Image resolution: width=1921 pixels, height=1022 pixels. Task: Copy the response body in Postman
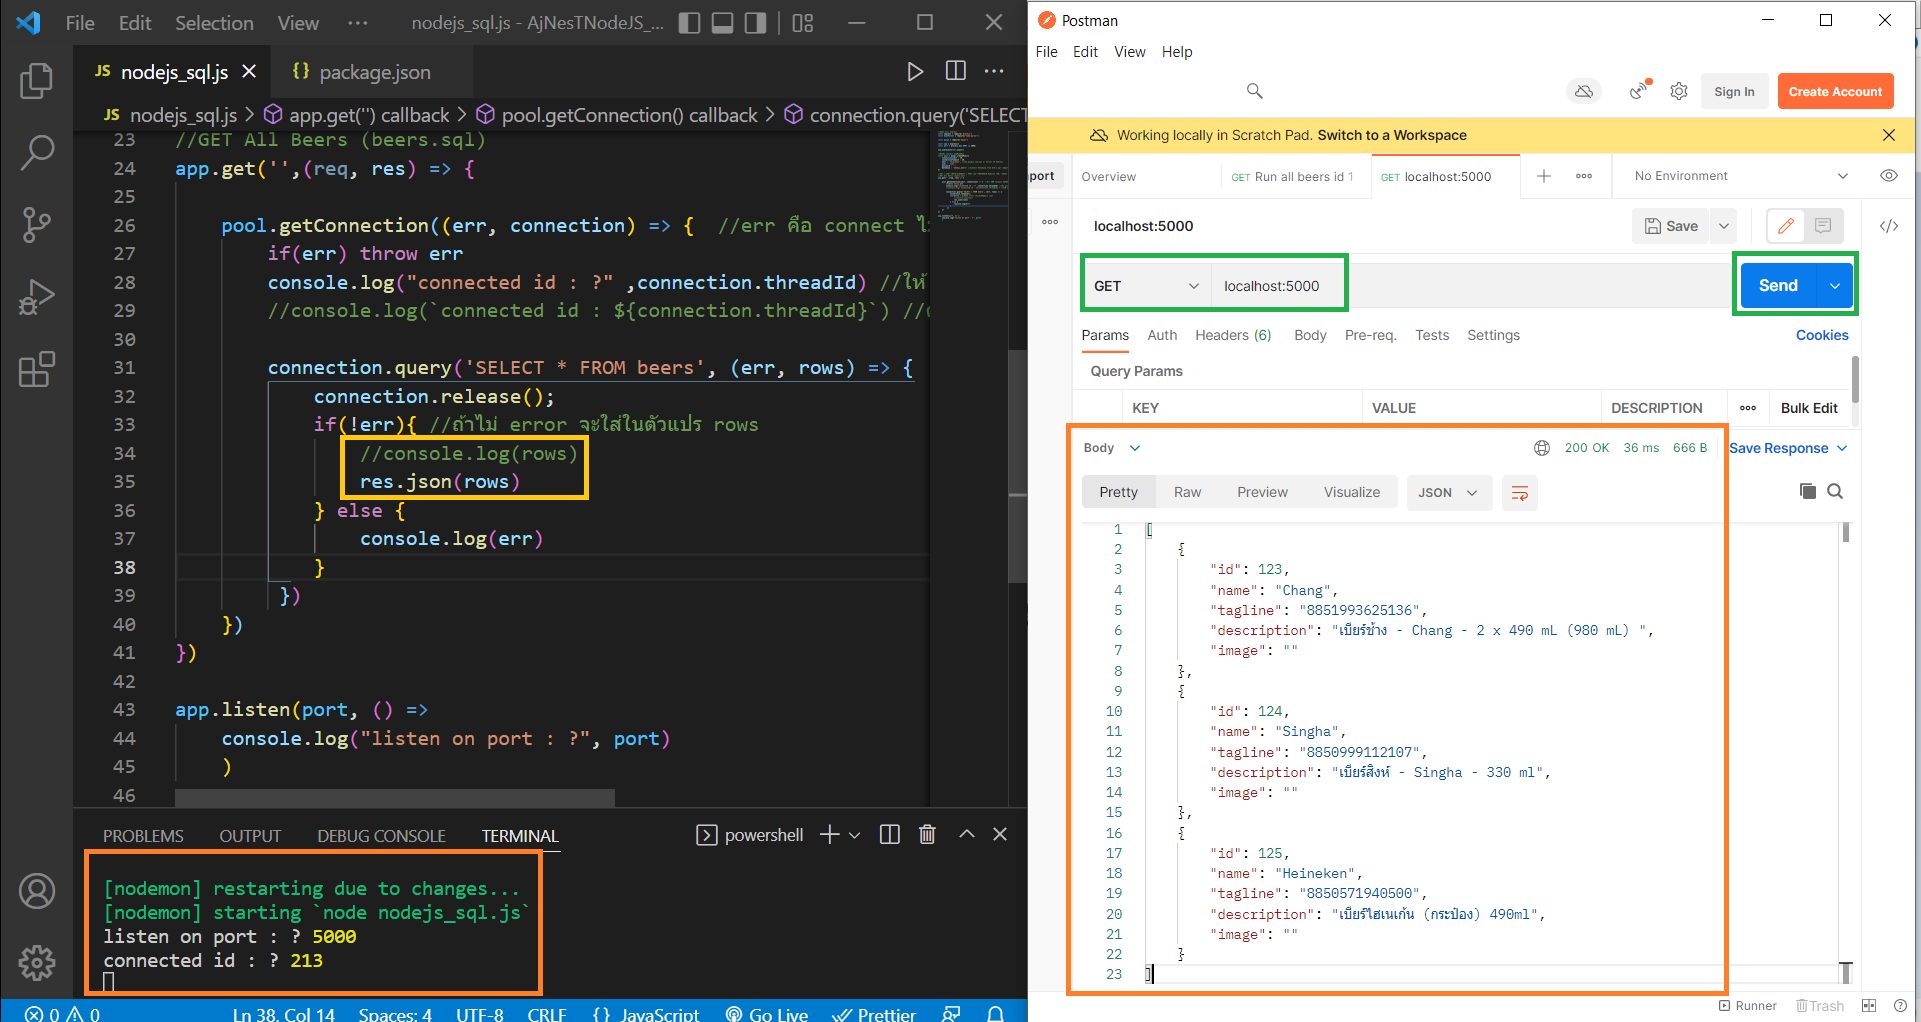click(x=1807, y=491)
